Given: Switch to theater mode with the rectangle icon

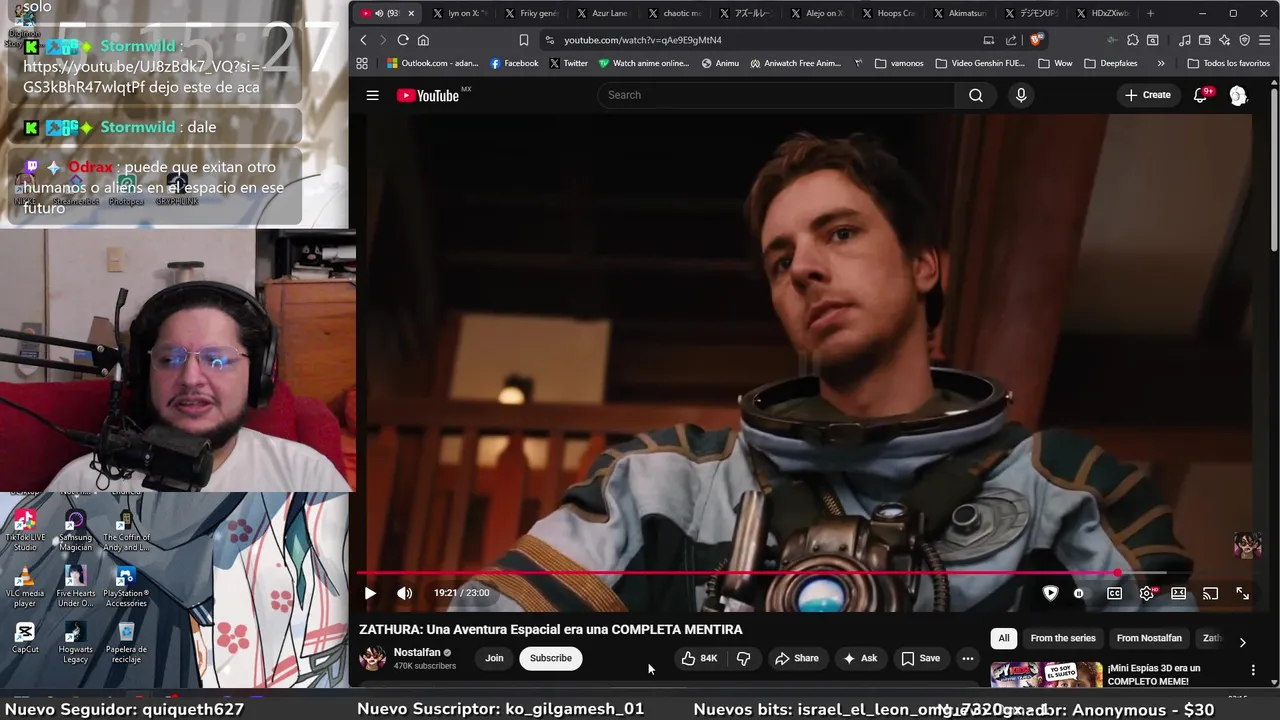Looking at the screenshot, I should 1179,593.
